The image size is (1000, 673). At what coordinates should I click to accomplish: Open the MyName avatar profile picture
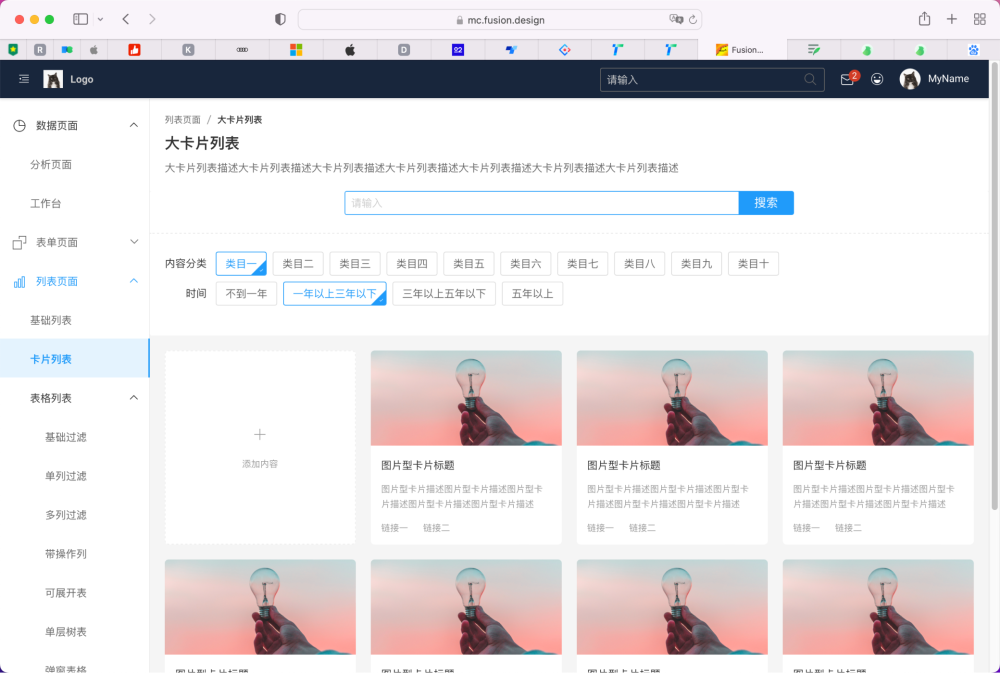click(910, 79)
